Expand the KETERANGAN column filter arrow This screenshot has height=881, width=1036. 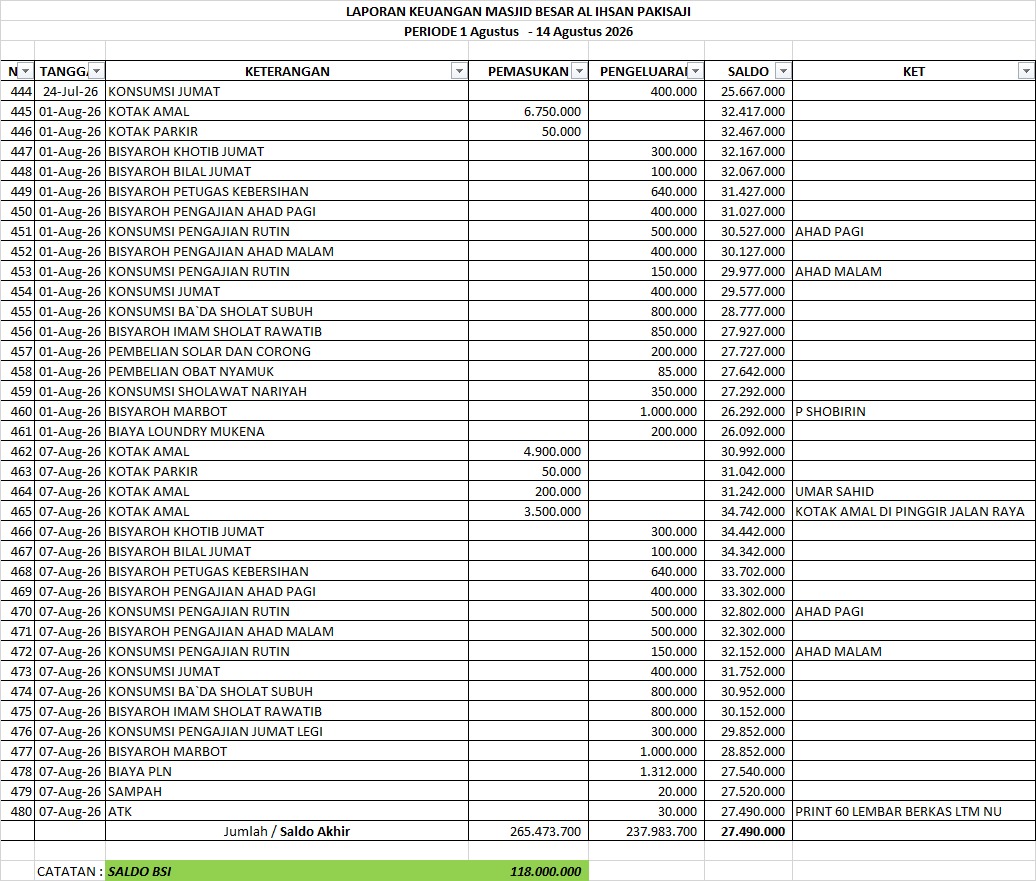(459, 71)
